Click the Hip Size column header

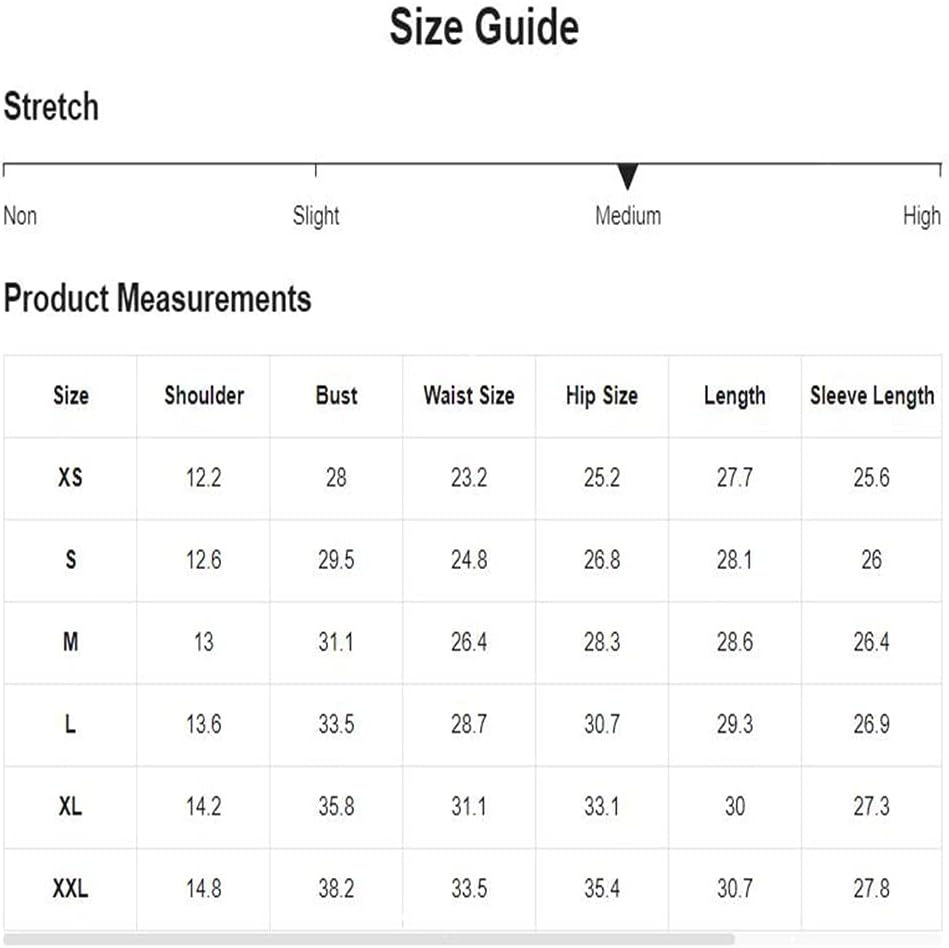pos(602,396)
